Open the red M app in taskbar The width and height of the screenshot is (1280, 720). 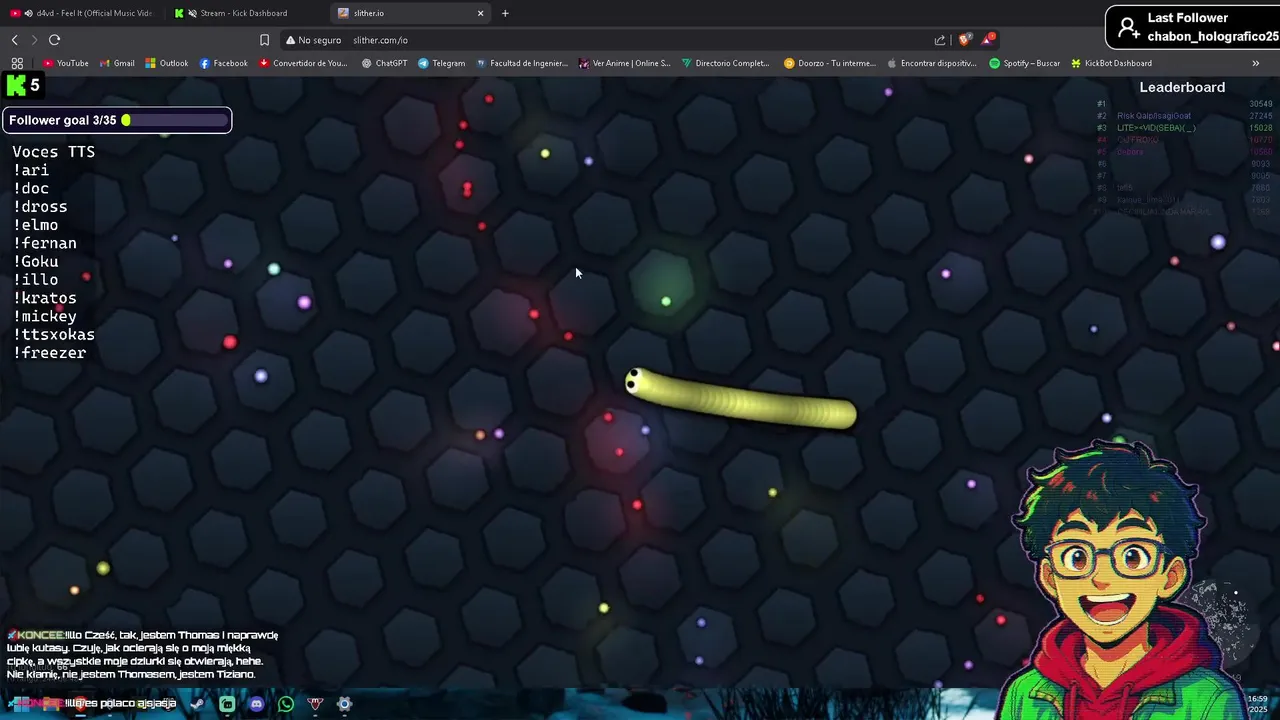315,704
